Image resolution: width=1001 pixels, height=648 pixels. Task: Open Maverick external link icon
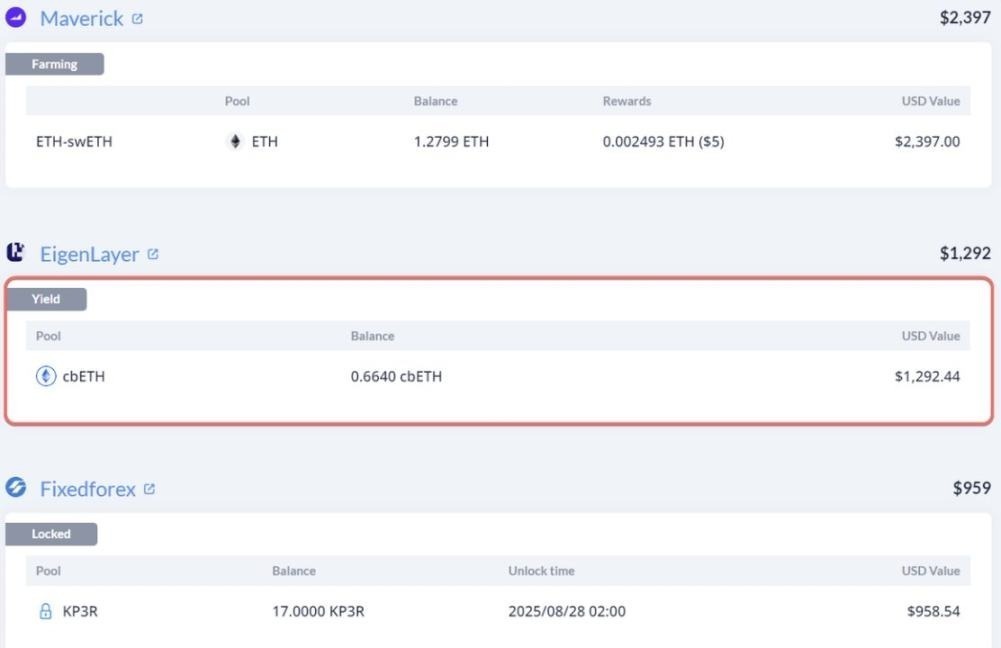pyautogui.click(x=137, y=19)
